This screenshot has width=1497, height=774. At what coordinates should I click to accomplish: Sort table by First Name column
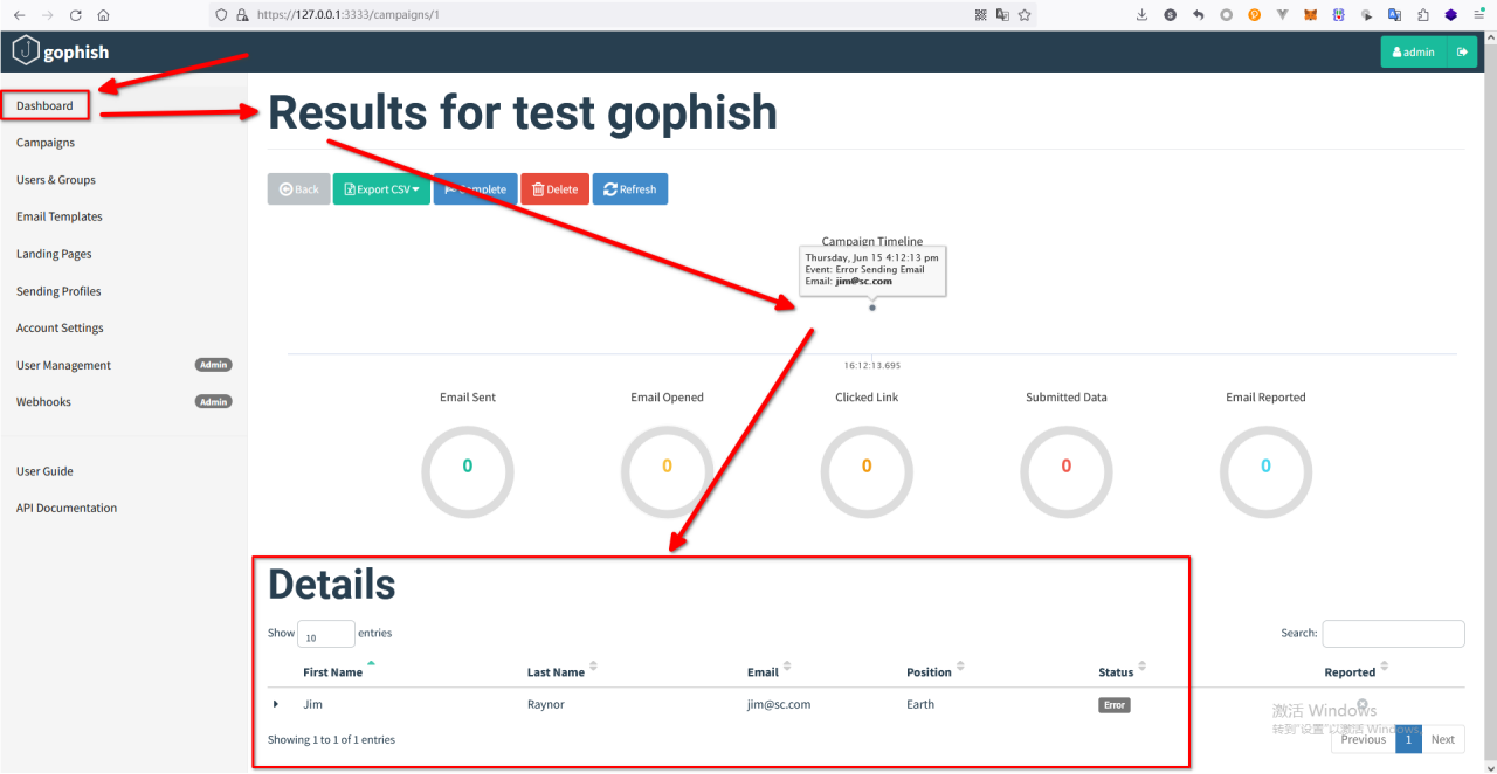point(333,672)
